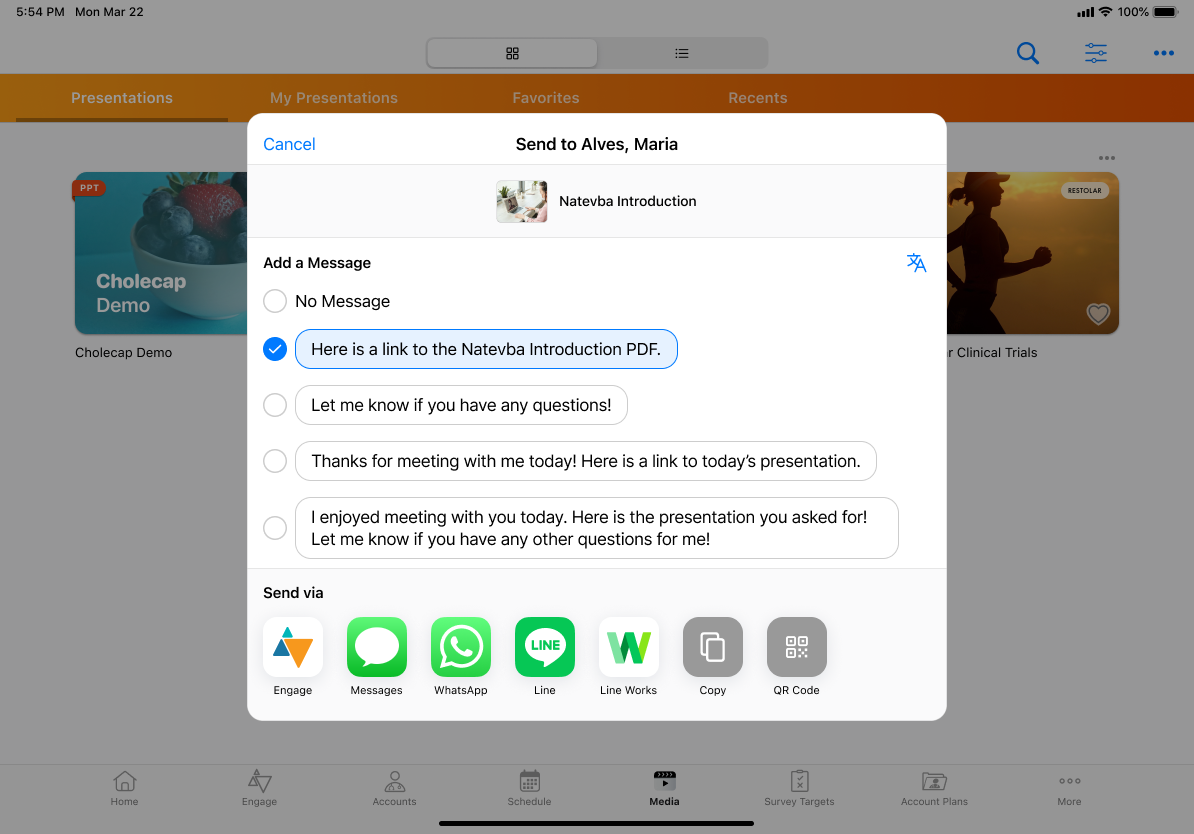Cancel the Send to Alves dialog
This screenshot has width=1194, height=834.
pyautogui.click(x=289, y=144)
